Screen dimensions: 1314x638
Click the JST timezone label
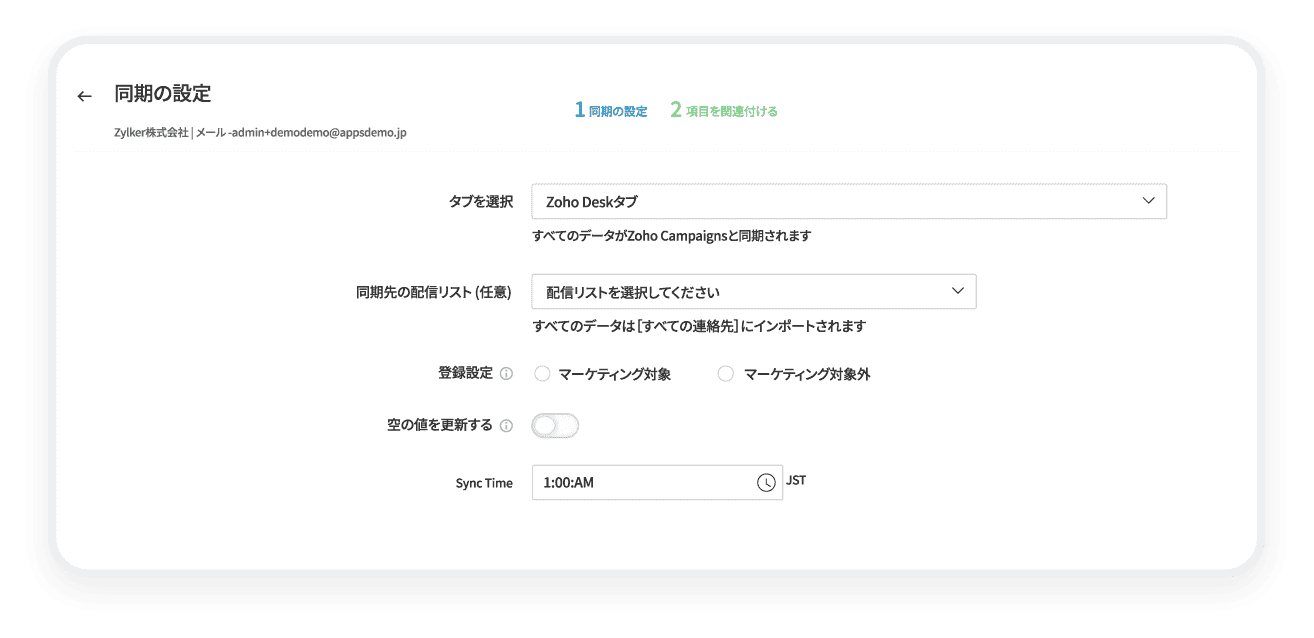798,480
